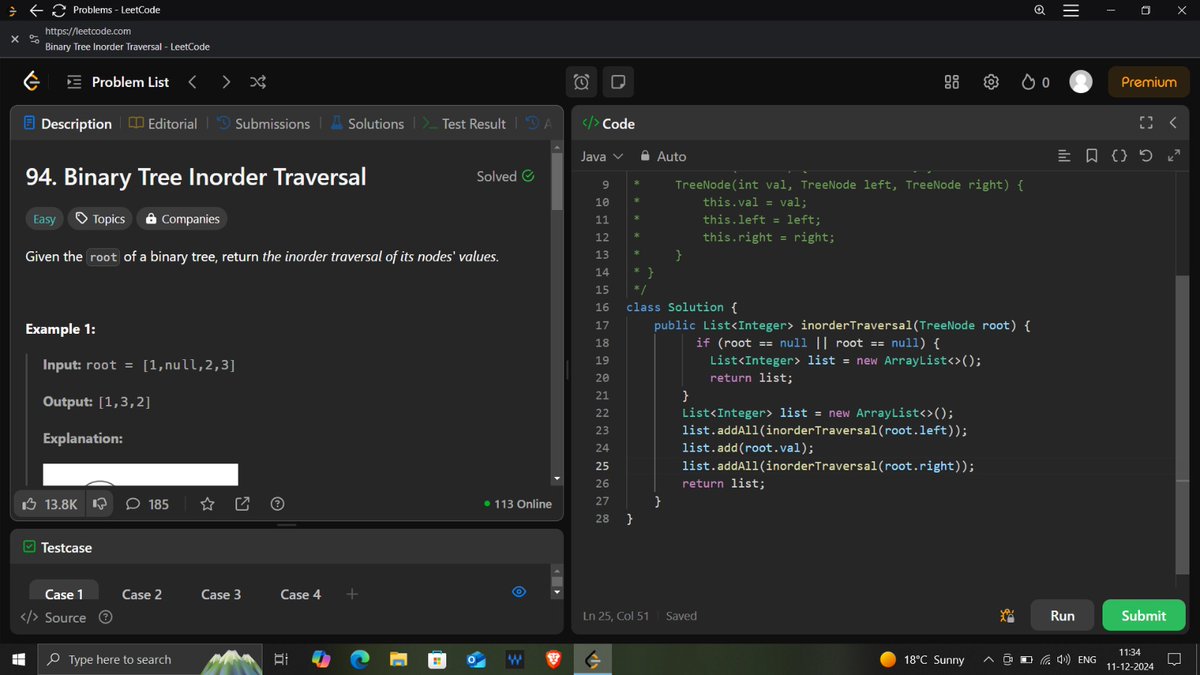Click the streak flame counter
Image resolution: width=1200 pixels, height=675 pixels.
[x=1035, y=82]
